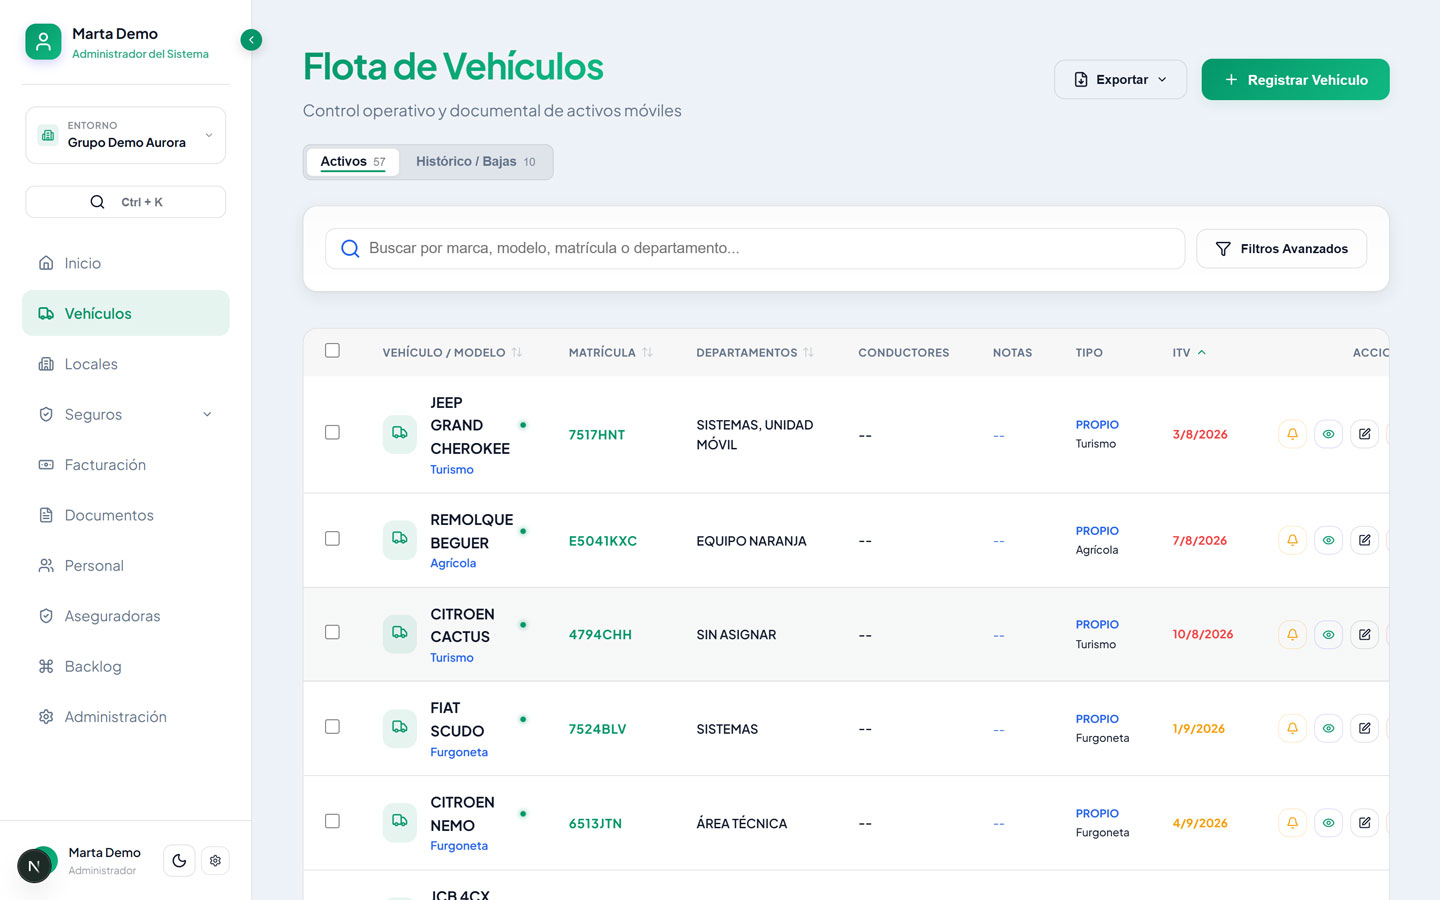The width and height of the screenshot is (1440, 900).
Task: Open license plate 7517HNT
Action: tap(597, 435)
